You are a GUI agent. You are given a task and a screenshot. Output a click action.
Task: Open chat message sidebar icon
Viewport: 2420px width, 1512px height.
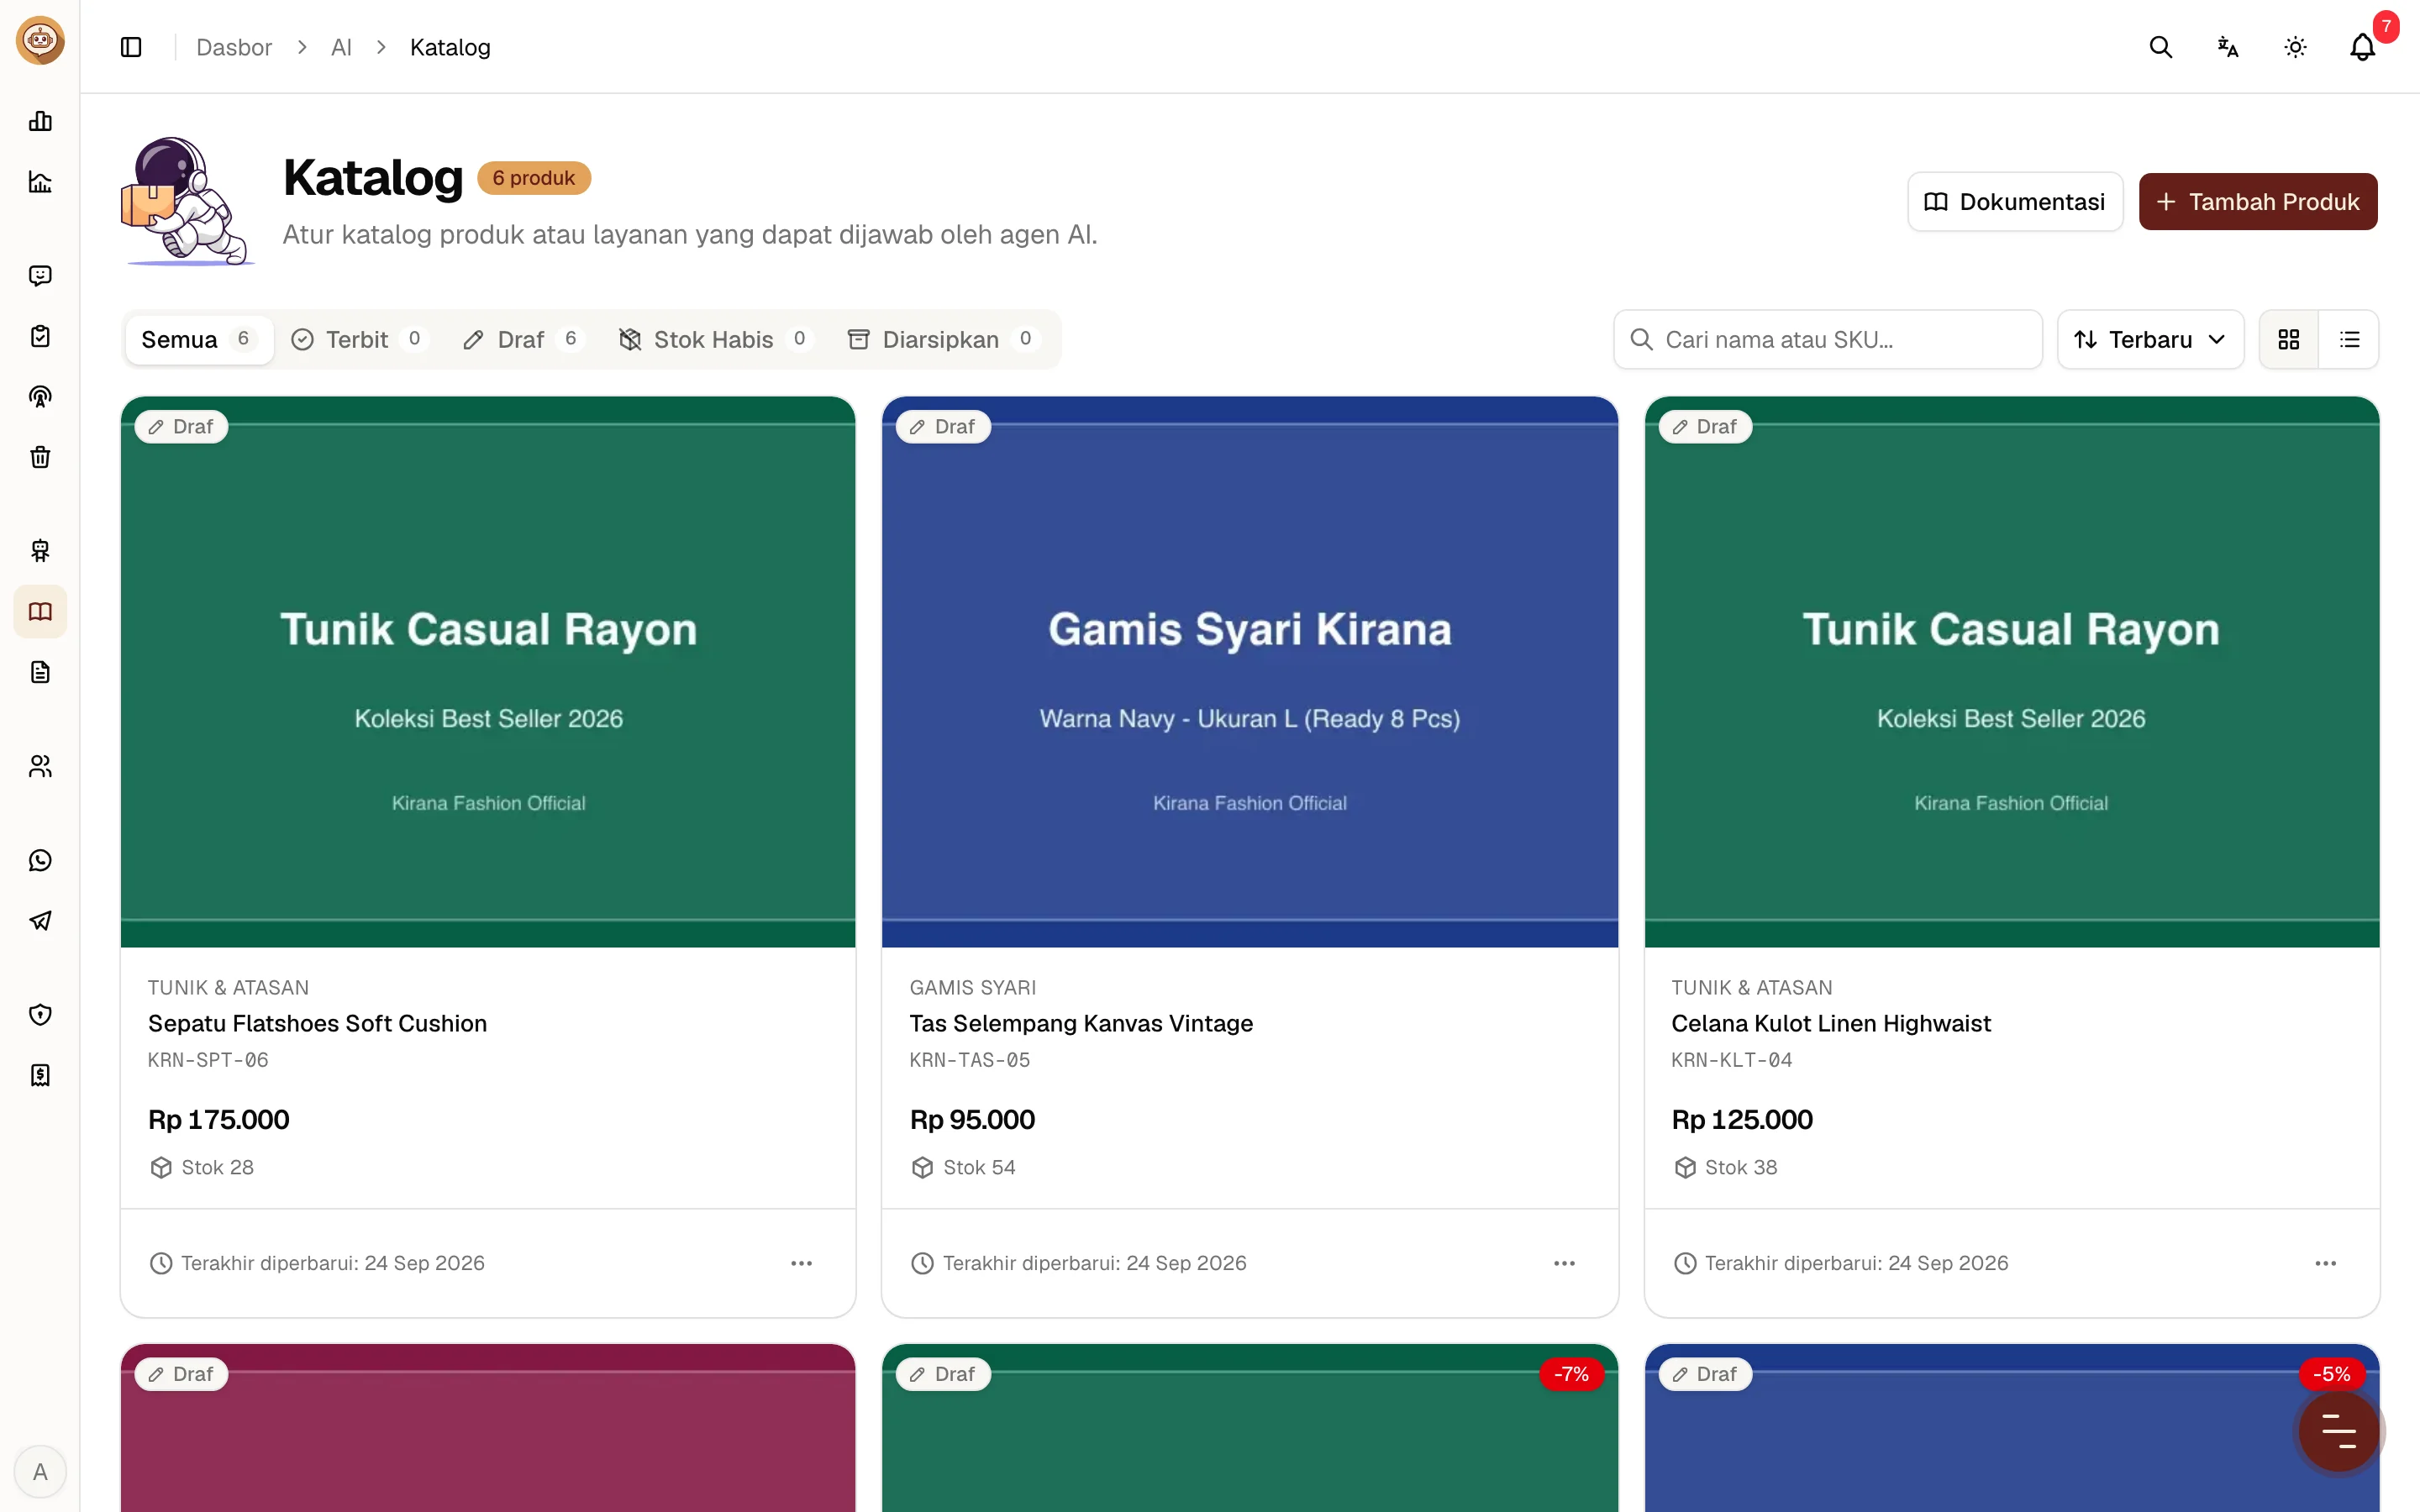(40, 275)
